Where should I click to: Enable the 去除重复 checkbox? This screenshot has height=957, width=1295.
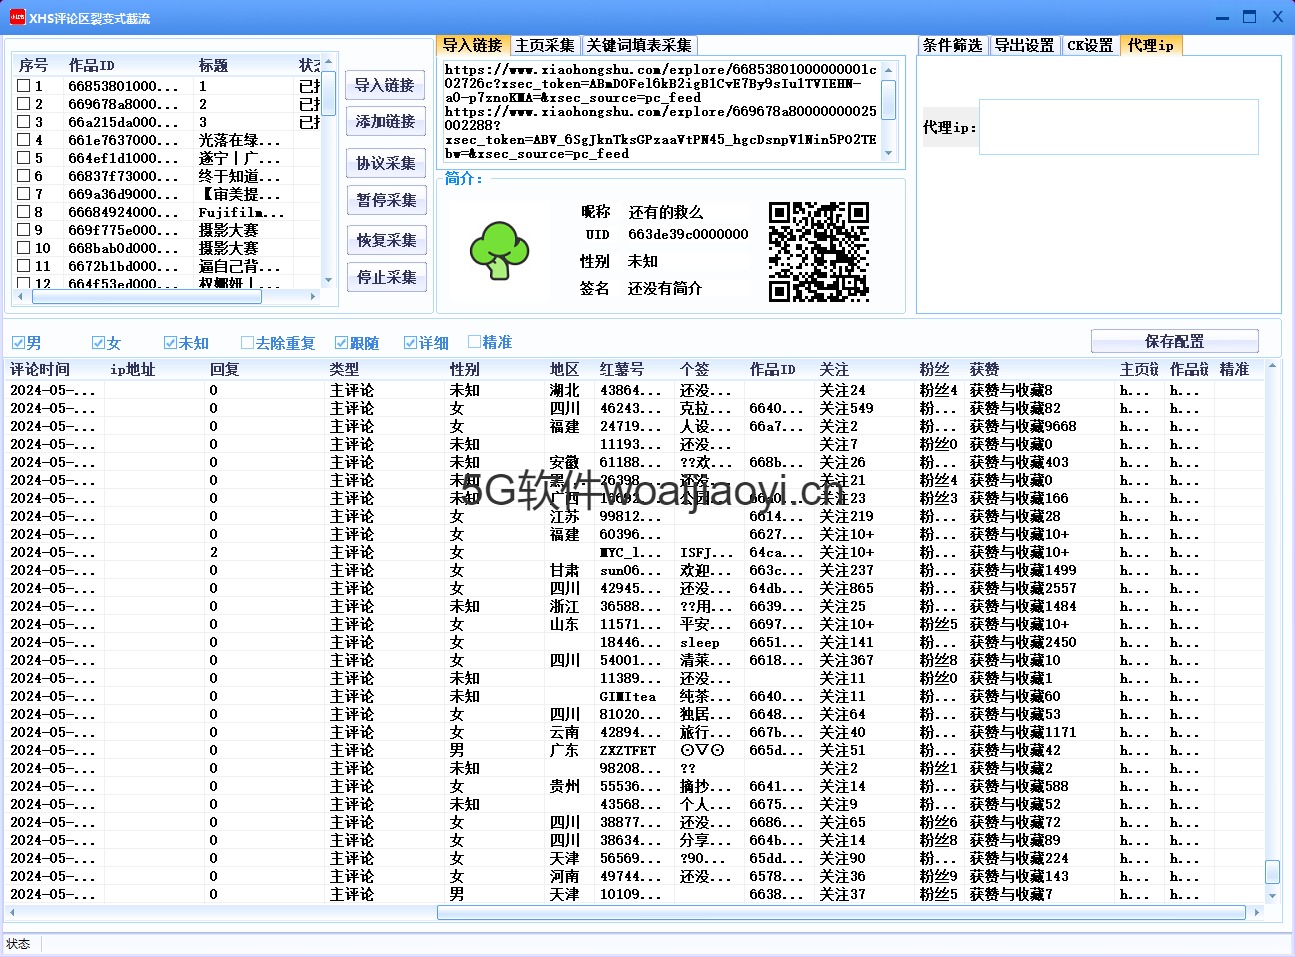coord(247,343)
